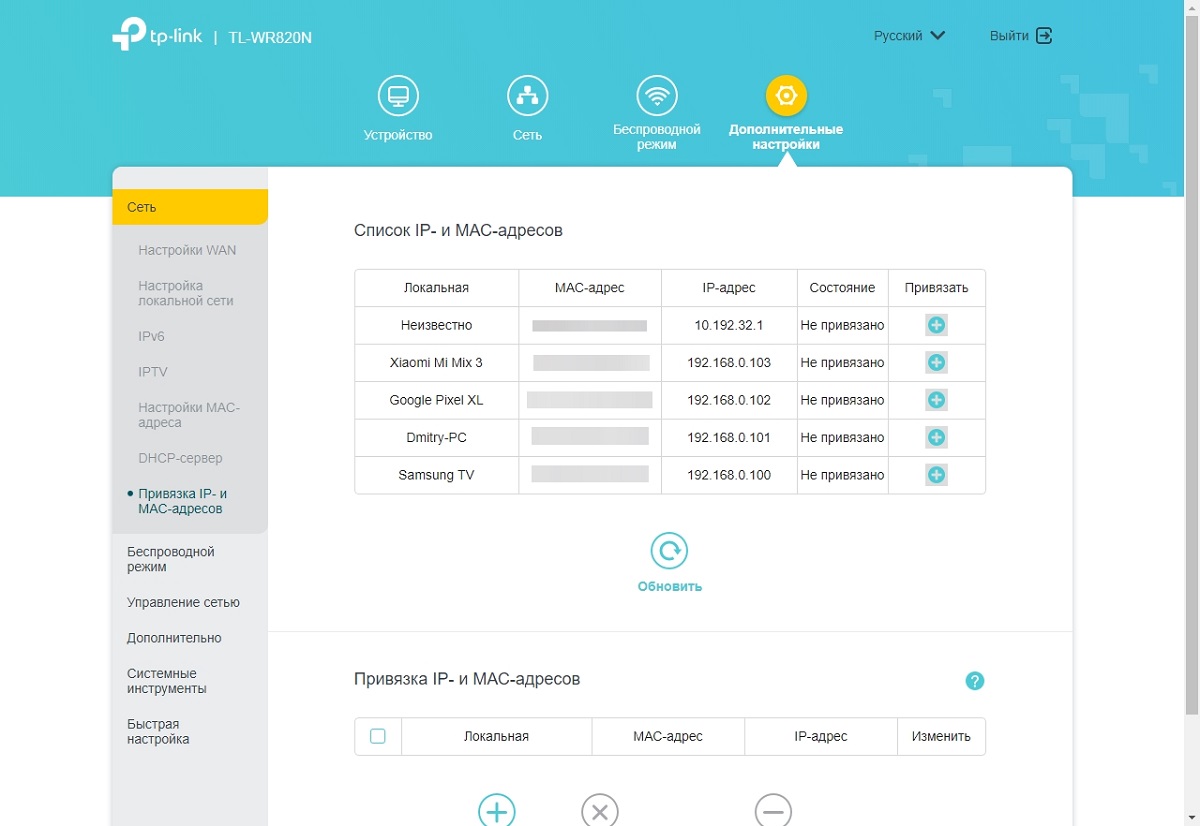This screenshot has width=1200, height=826.
Task: Click the Список IP- и MAC-адресов heading
Action: (458, 230)
